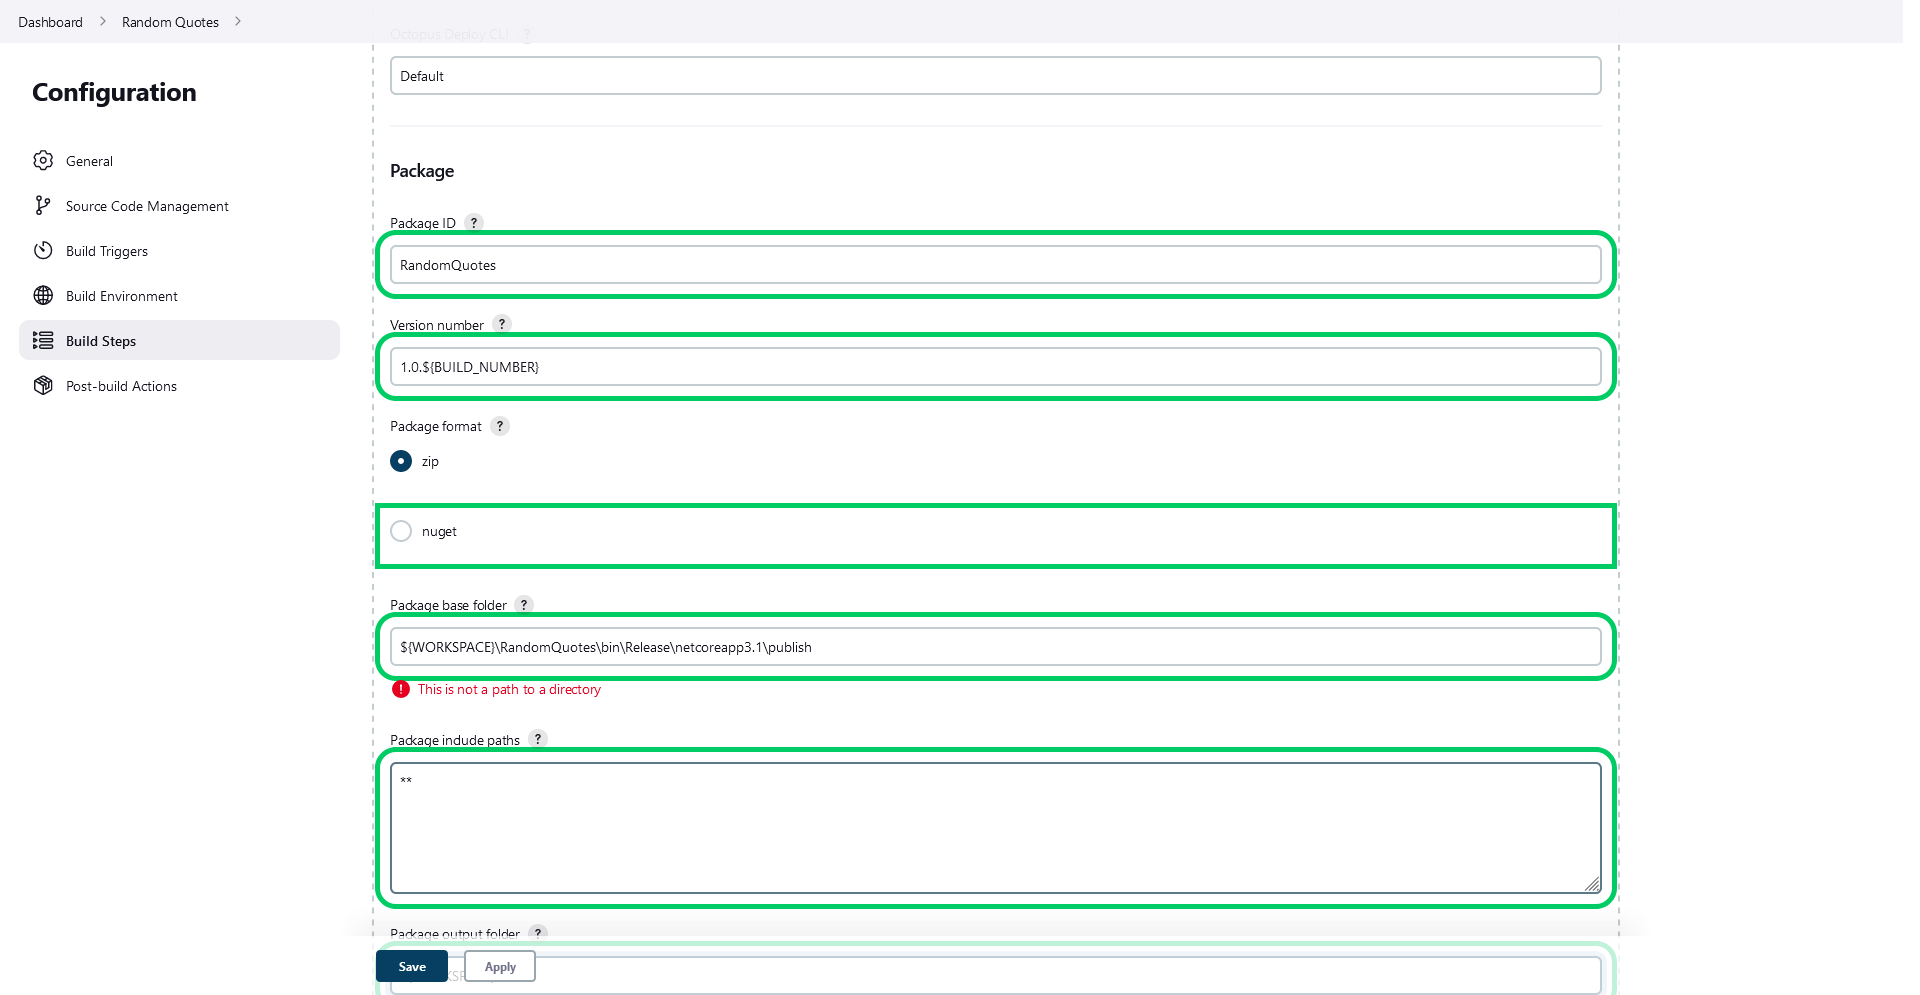
Task: Click the Apply button
Action: click(x=500, y=966)
